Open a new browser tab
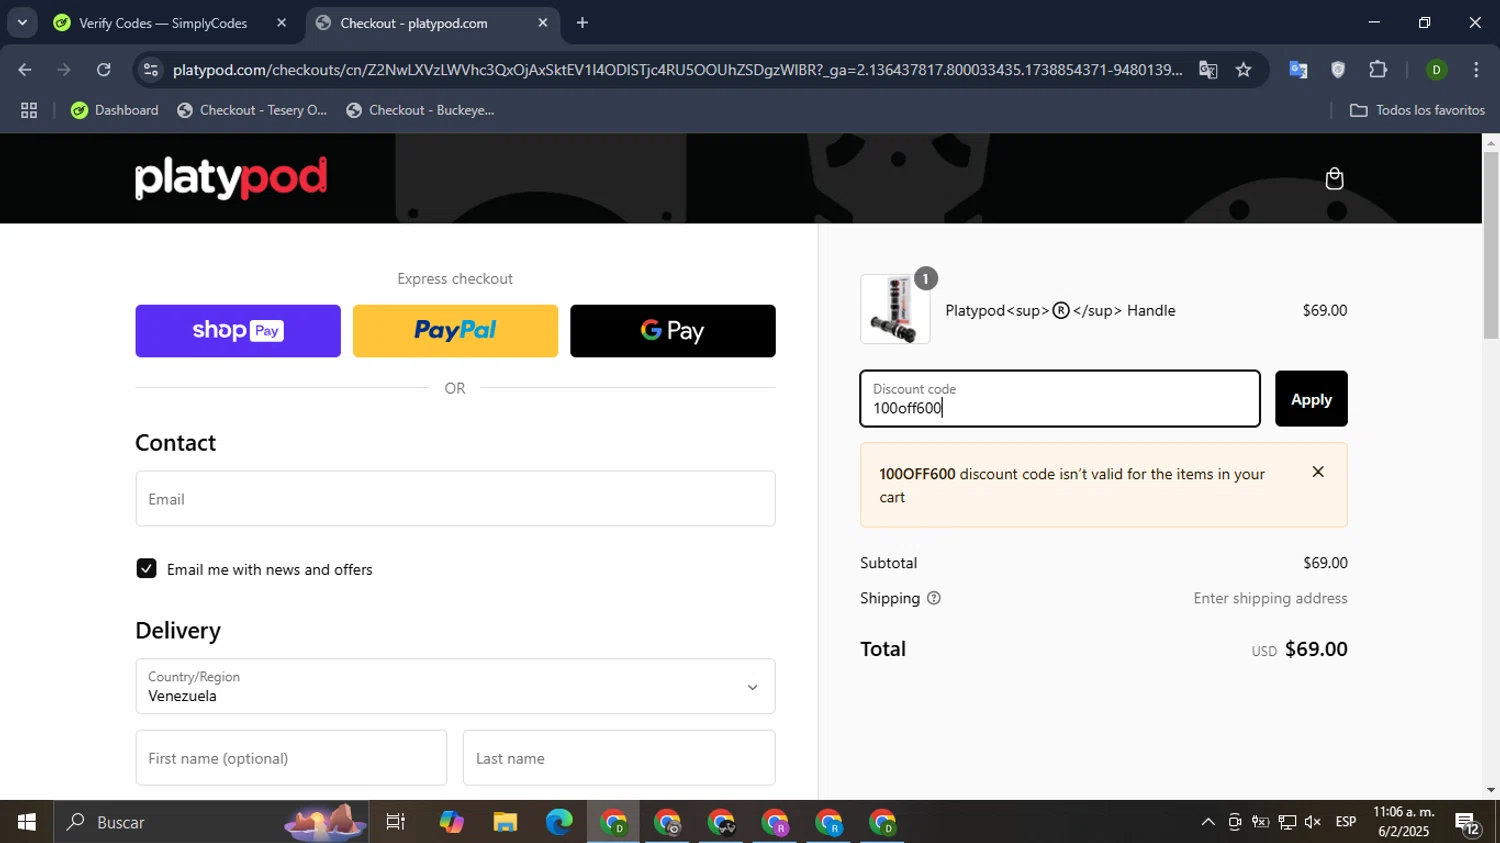This screenshot has height=843, width=1500. [582, 23]
